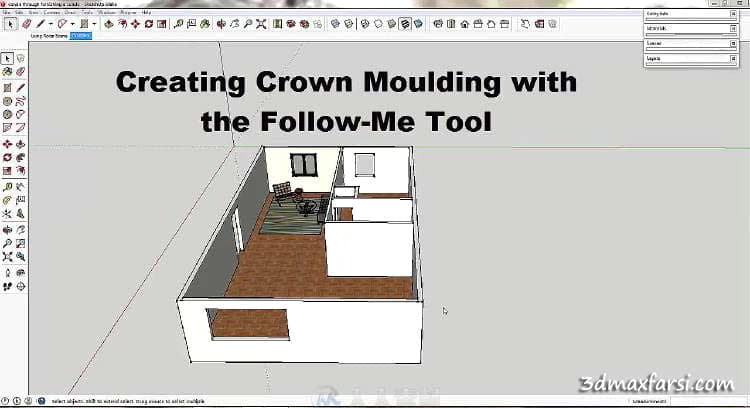Toggle Back Edges face style
This screenshot has height=408, width=750.
click(x=349, y=23)
